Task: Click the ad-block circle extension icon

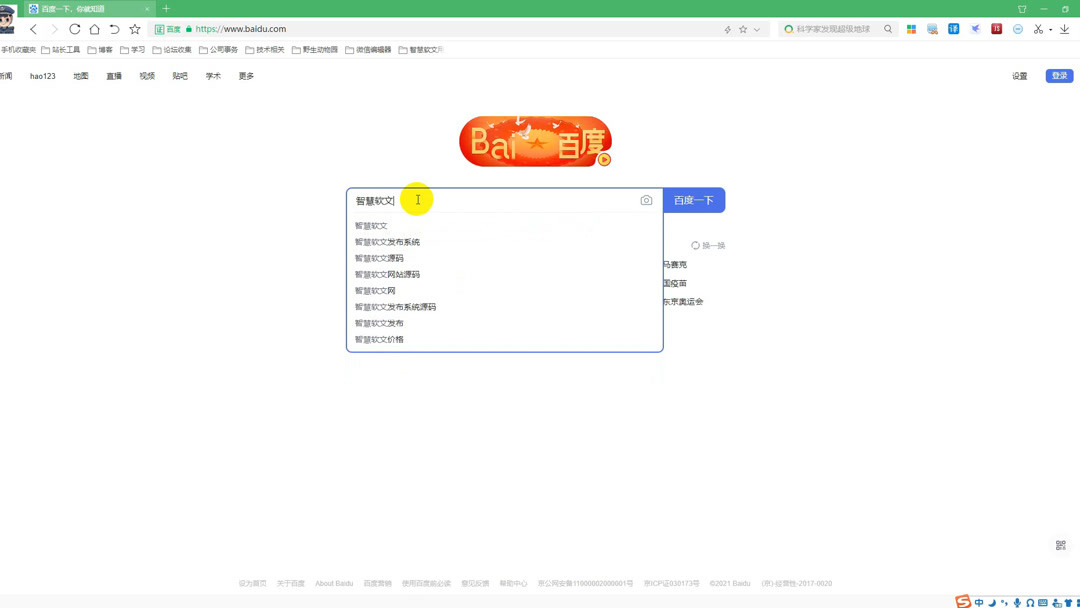Action: point(1018,29)
